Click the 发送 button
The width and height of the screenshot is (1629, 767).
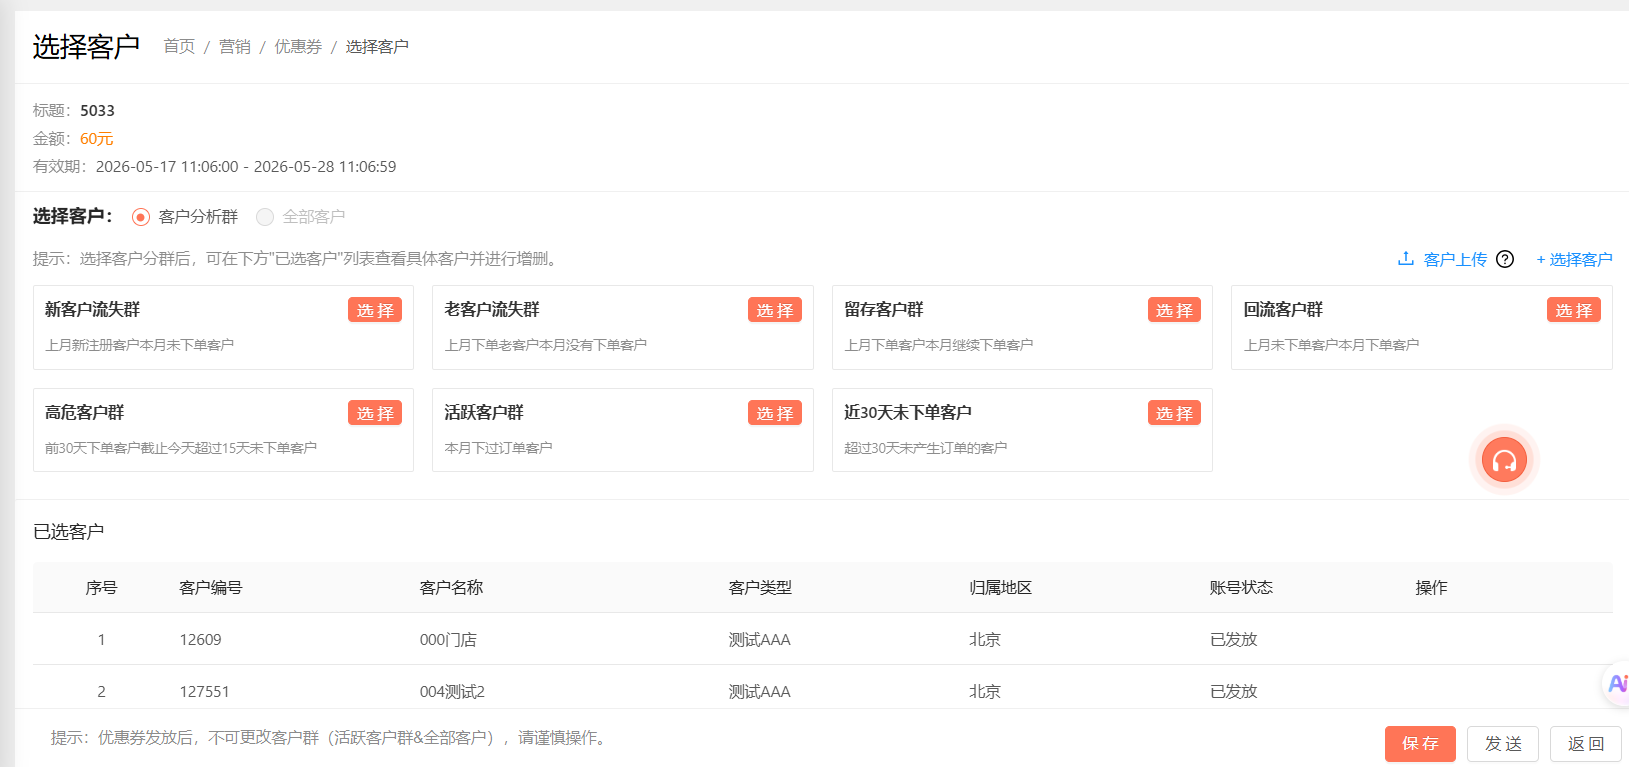(1503, 744)
